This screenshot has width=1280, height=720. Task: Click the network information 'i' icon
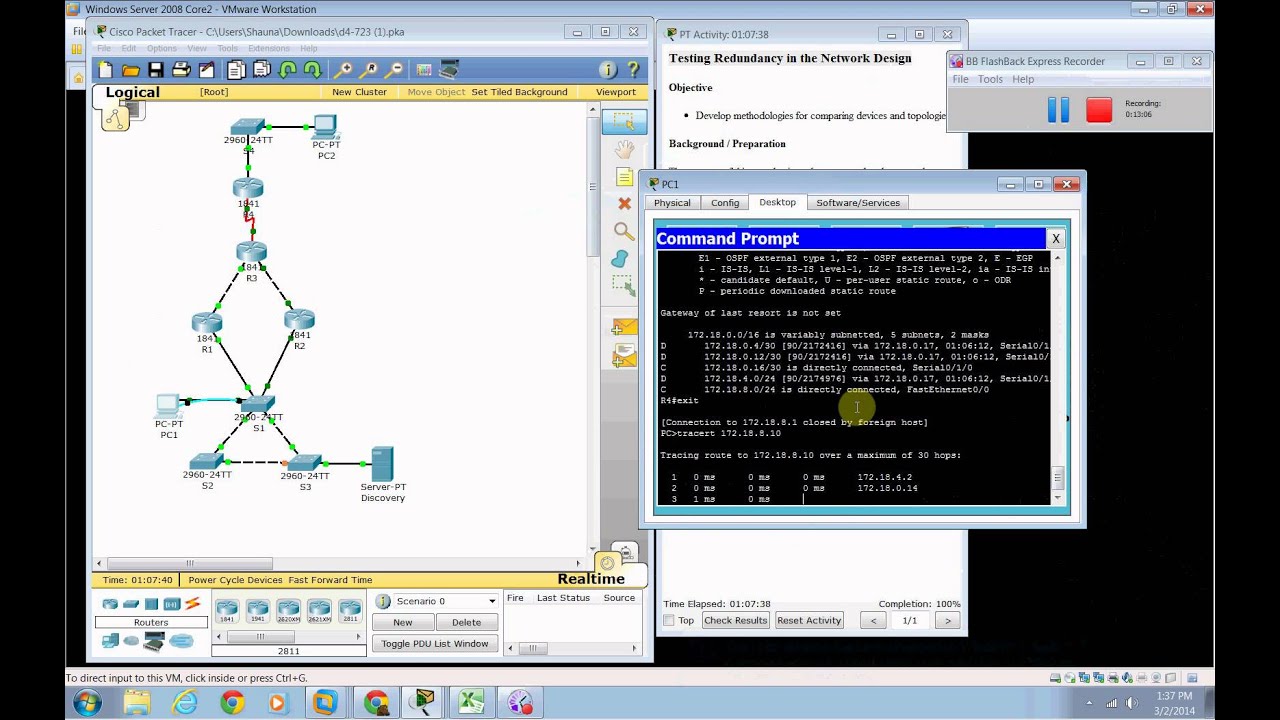coord(607,70)
